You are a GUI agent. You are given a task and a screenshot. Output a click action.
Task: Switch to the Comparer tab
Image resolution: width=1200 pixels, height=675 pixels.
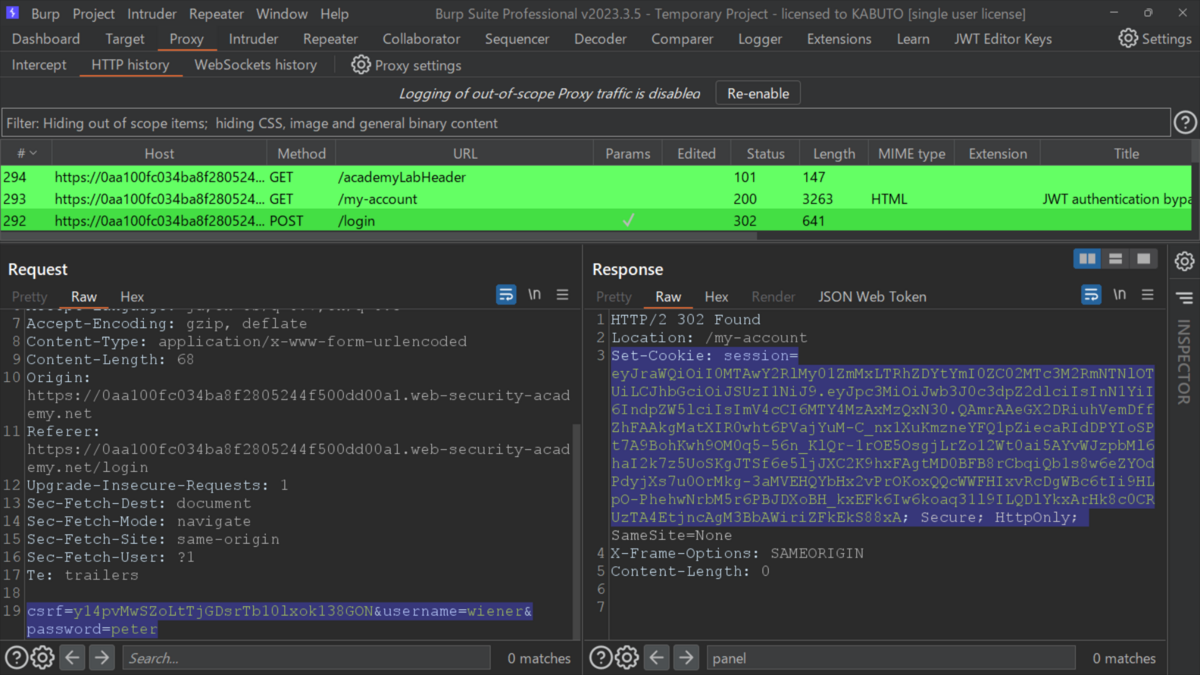(x=683, y=39)
